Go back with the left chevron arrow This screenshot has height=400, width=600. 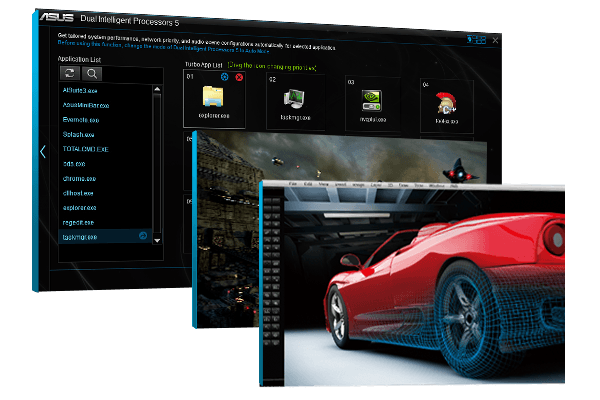(43, 152)
